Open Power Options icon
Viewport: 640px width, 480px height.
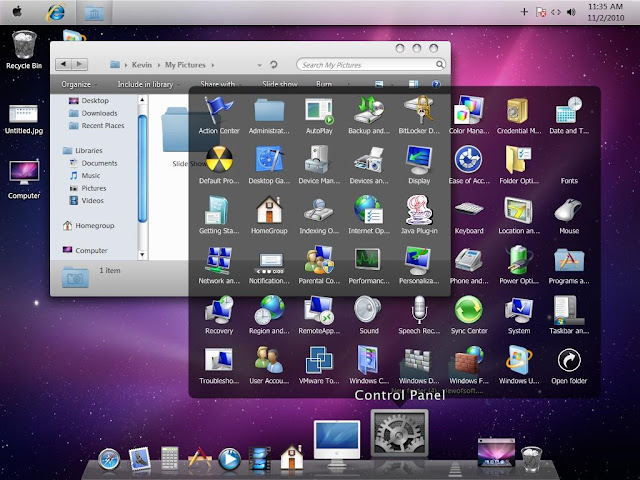point(518,260)
